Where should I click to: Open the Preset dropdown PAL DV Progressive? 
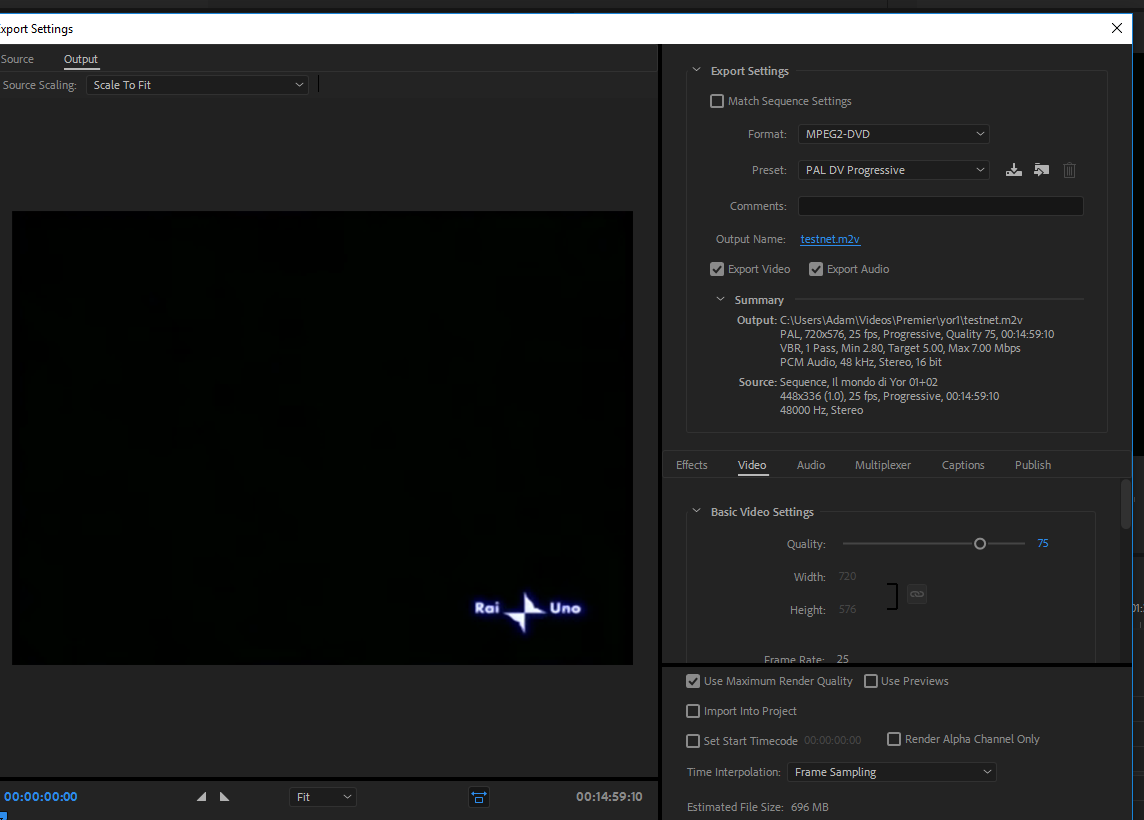click(894, 170)
